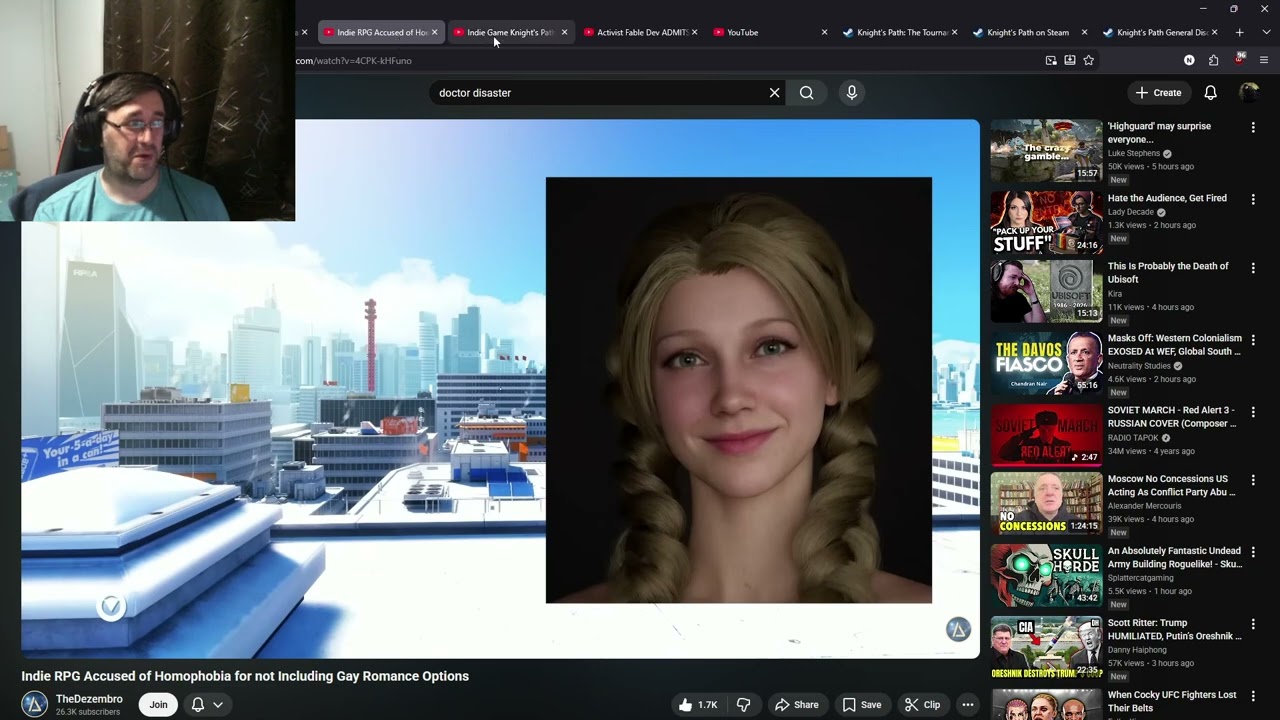Open 'When Cocky UFC Fighters Lost' title
Screen dimensions: 1280x720
pyautogui.click(x=1172, y=701)
